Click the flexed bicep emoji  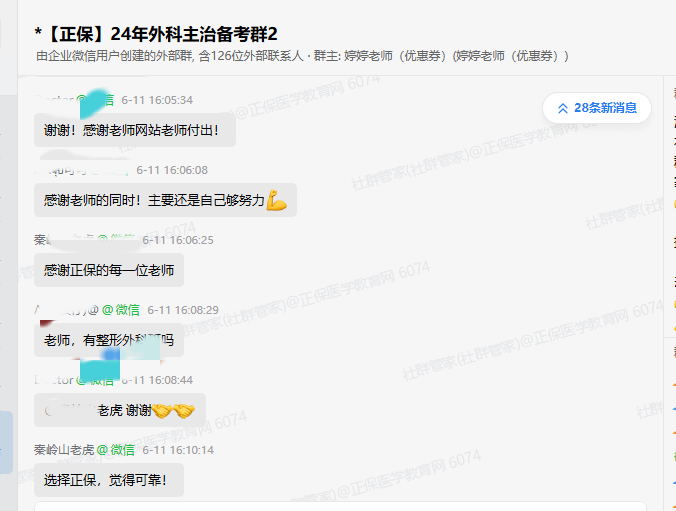[276, 200]
